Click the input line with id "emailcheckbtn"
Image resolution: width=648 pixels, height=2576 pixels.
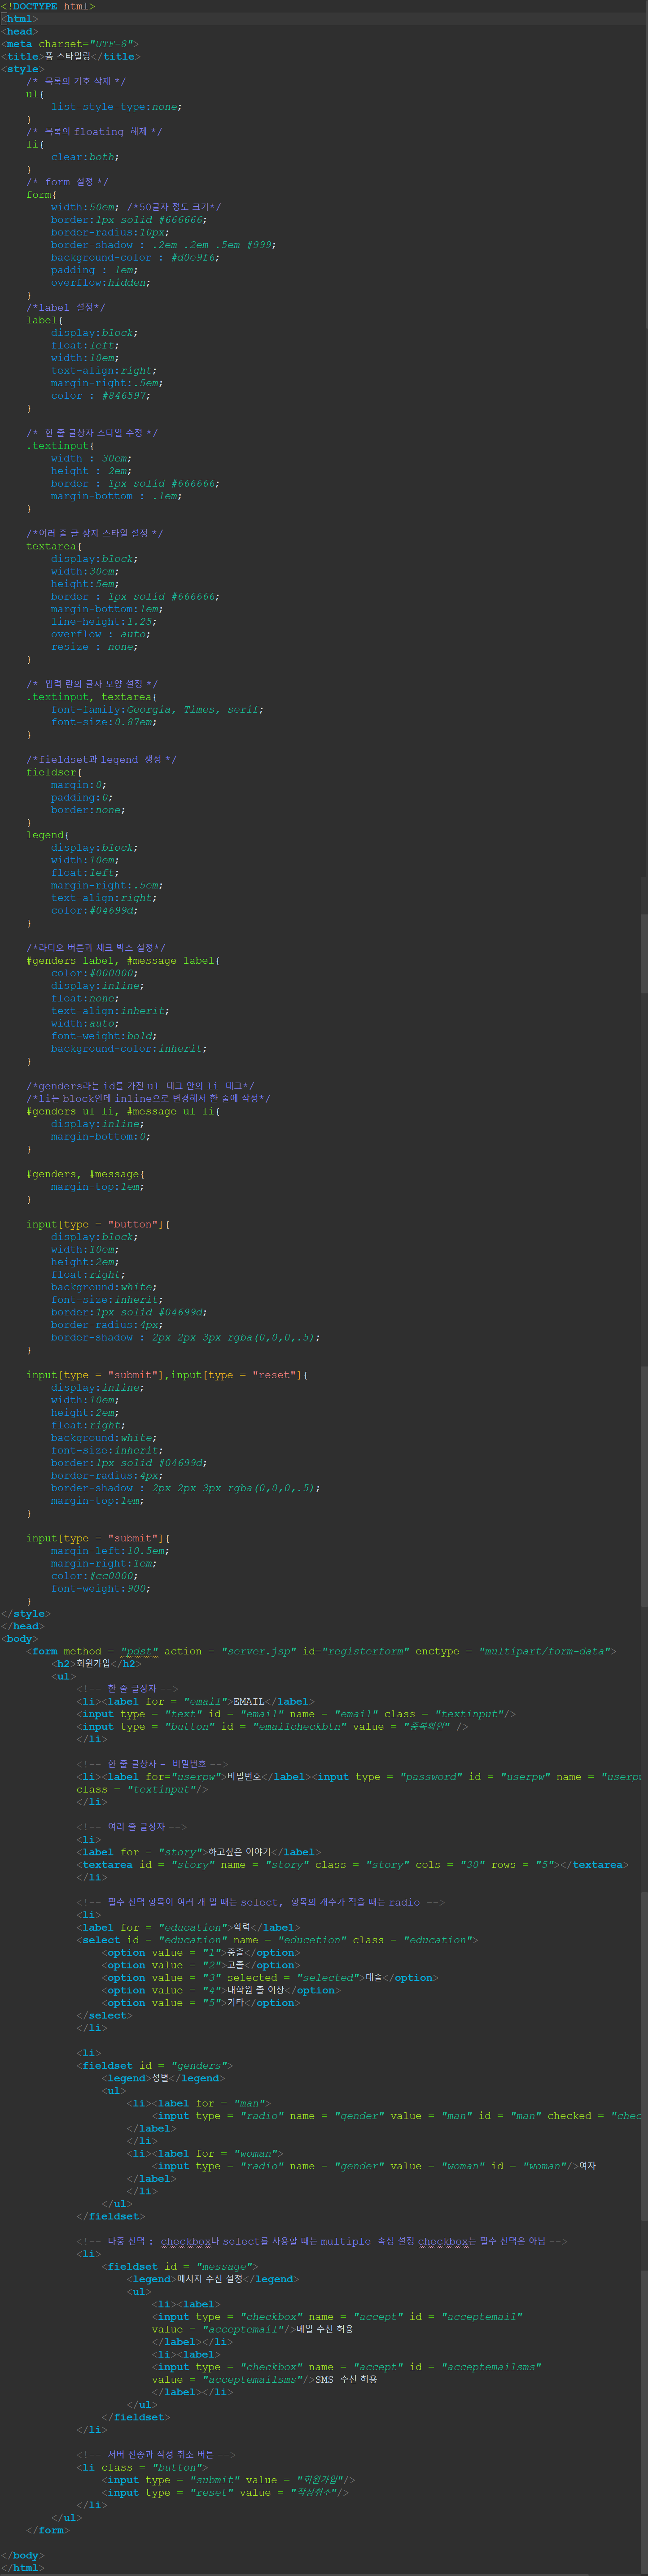pyautogui.click(x=273, y=1726)
